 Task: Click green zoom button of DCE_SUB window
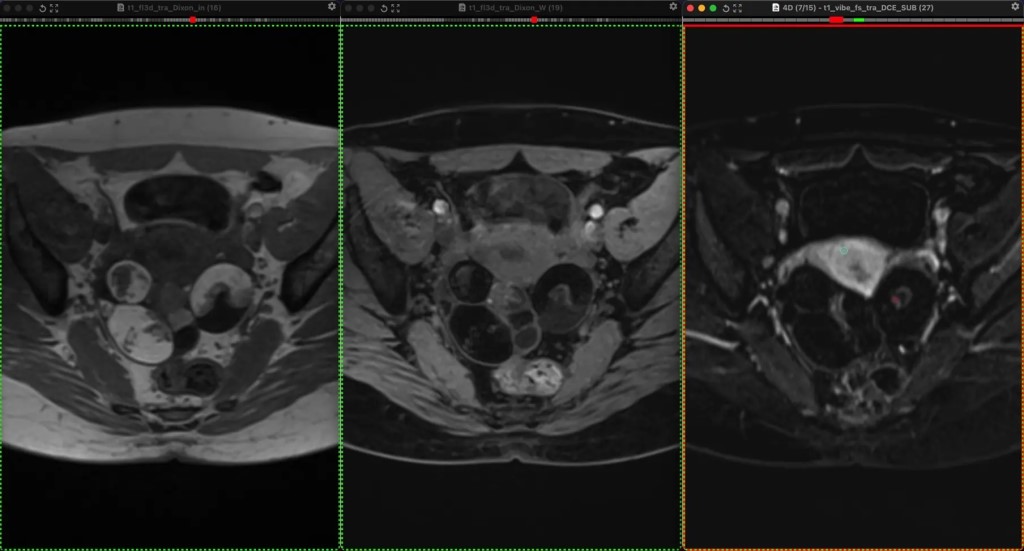point(713,7)
